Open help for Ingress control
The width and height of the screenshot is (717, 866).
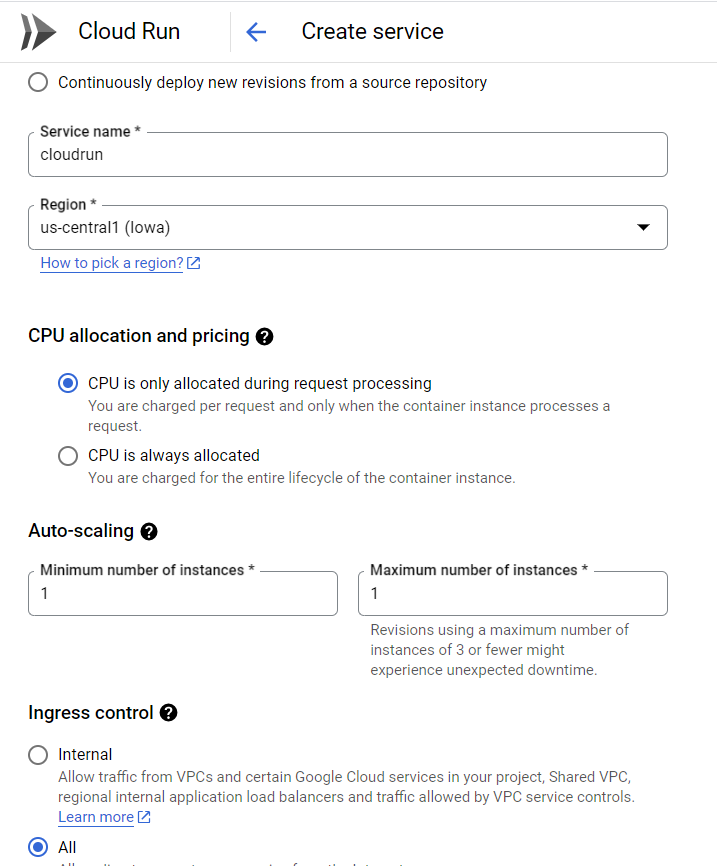pos(167,713)
